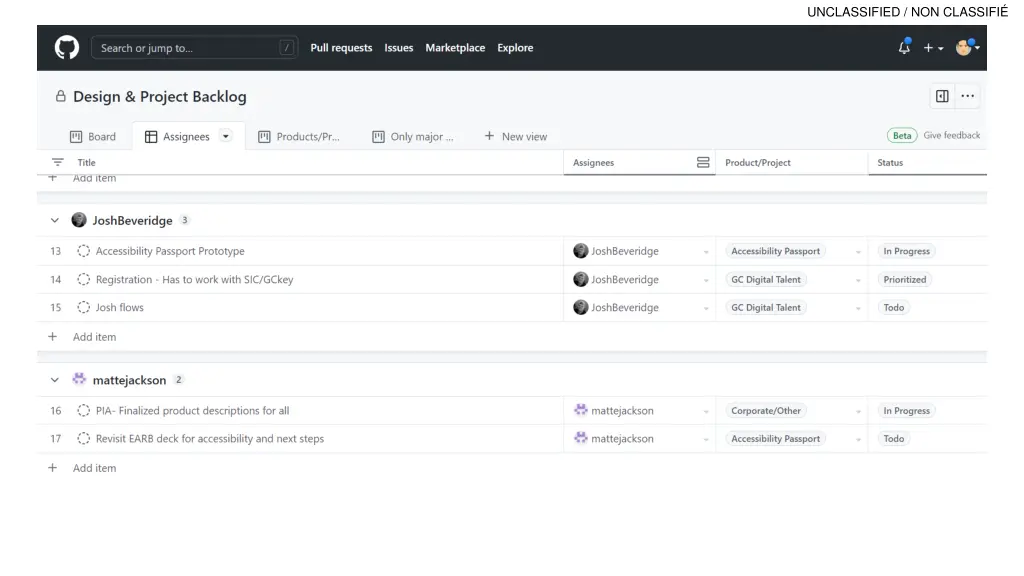The width and height of the screenshot is (1024, 576).
Task: Open Pull requests in top navigation
Action: [341, 48]
